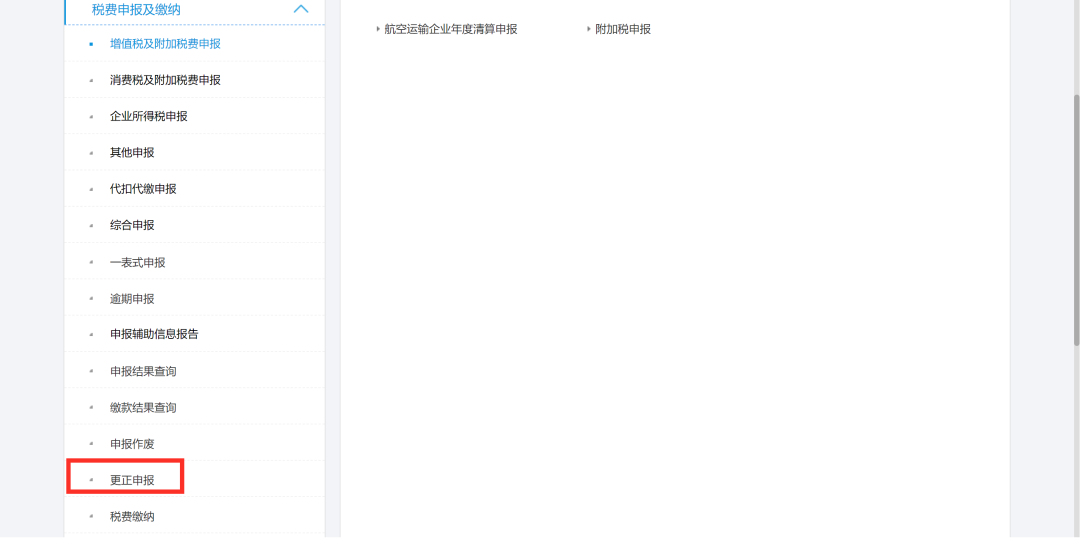Open 申报结果查询 in the sidebar
Viewport: 1080px width, 538px height.
(x=143, y=371)
